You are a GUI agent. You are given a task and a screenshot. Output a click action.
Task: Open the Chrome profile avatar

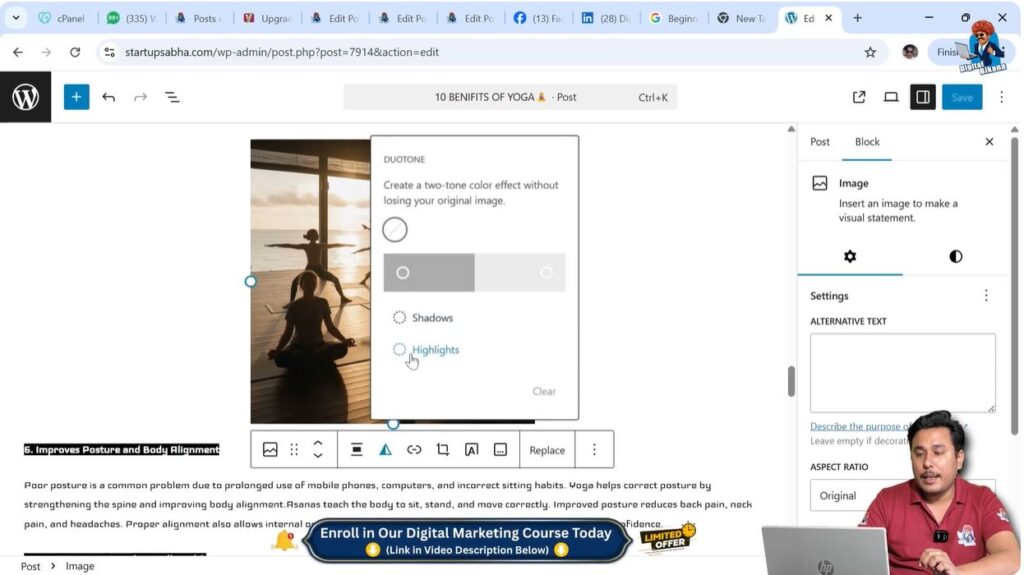[910, 52]
